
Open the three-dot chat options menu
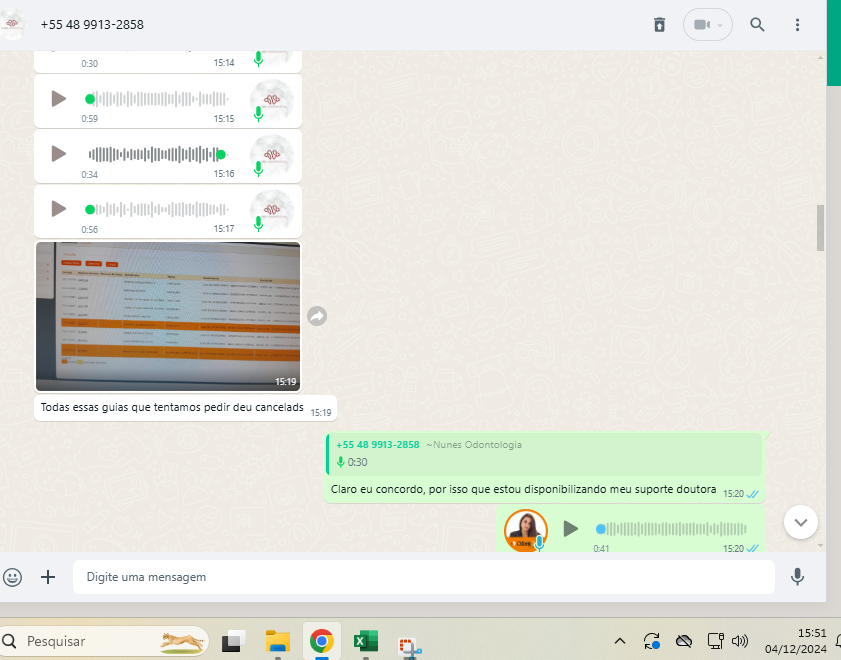pos(797,25)
